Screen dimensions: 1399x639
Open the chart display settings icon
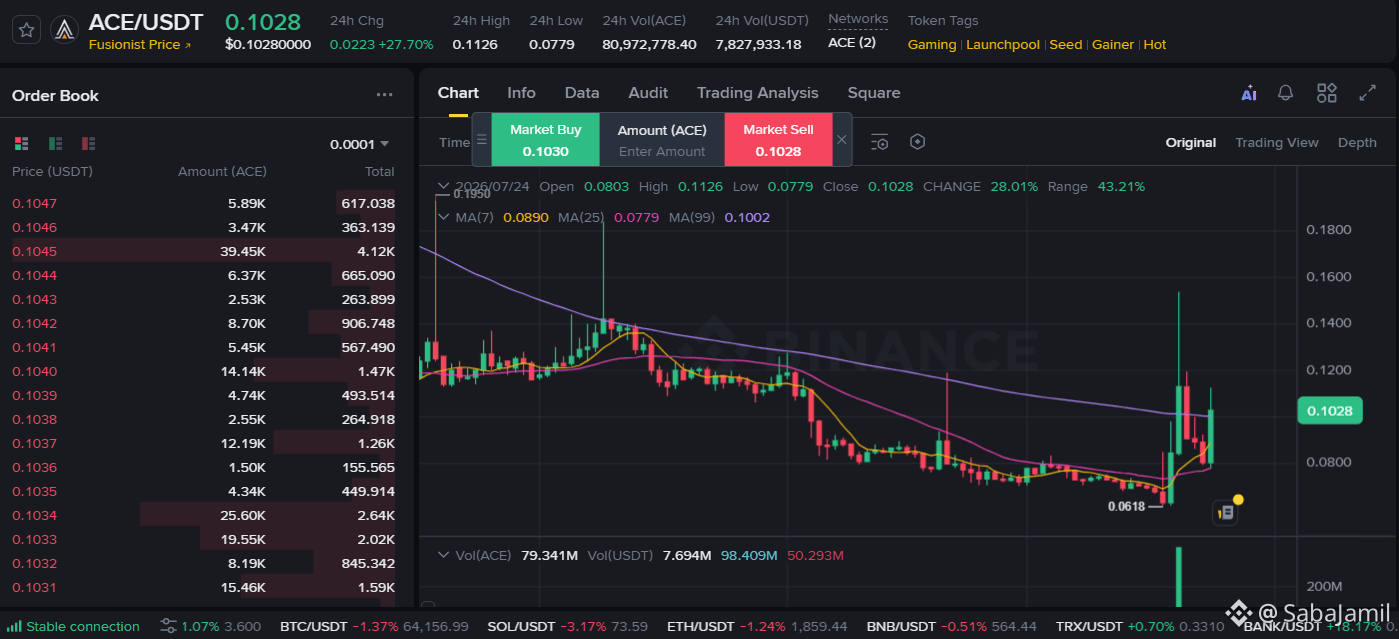click(879, 142)
